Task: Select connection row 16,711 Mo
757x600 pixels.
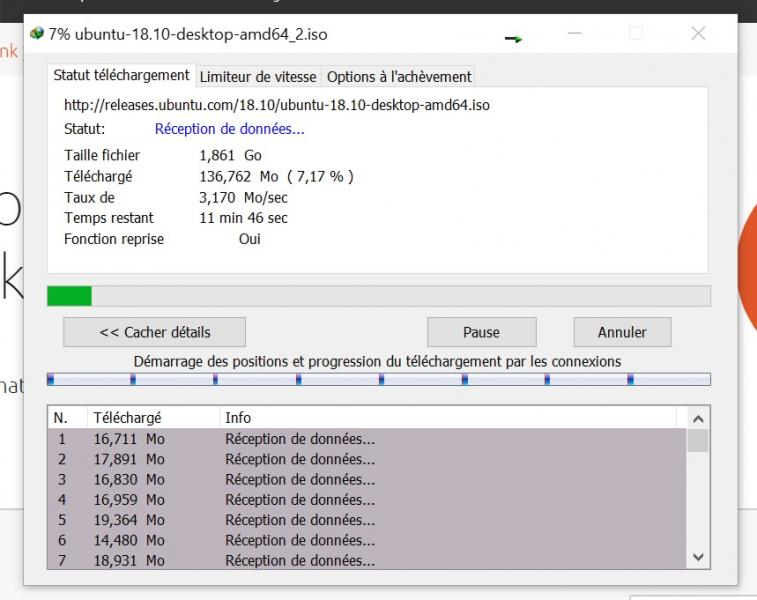Action: (x=367, y=439)
